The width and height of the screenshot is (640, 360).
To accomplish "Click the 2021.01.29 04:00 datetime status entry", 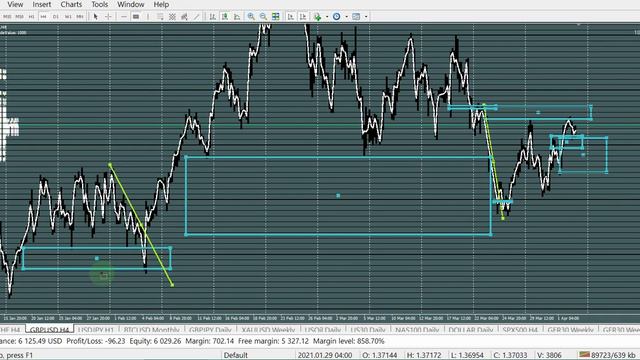I will [325, 355].
